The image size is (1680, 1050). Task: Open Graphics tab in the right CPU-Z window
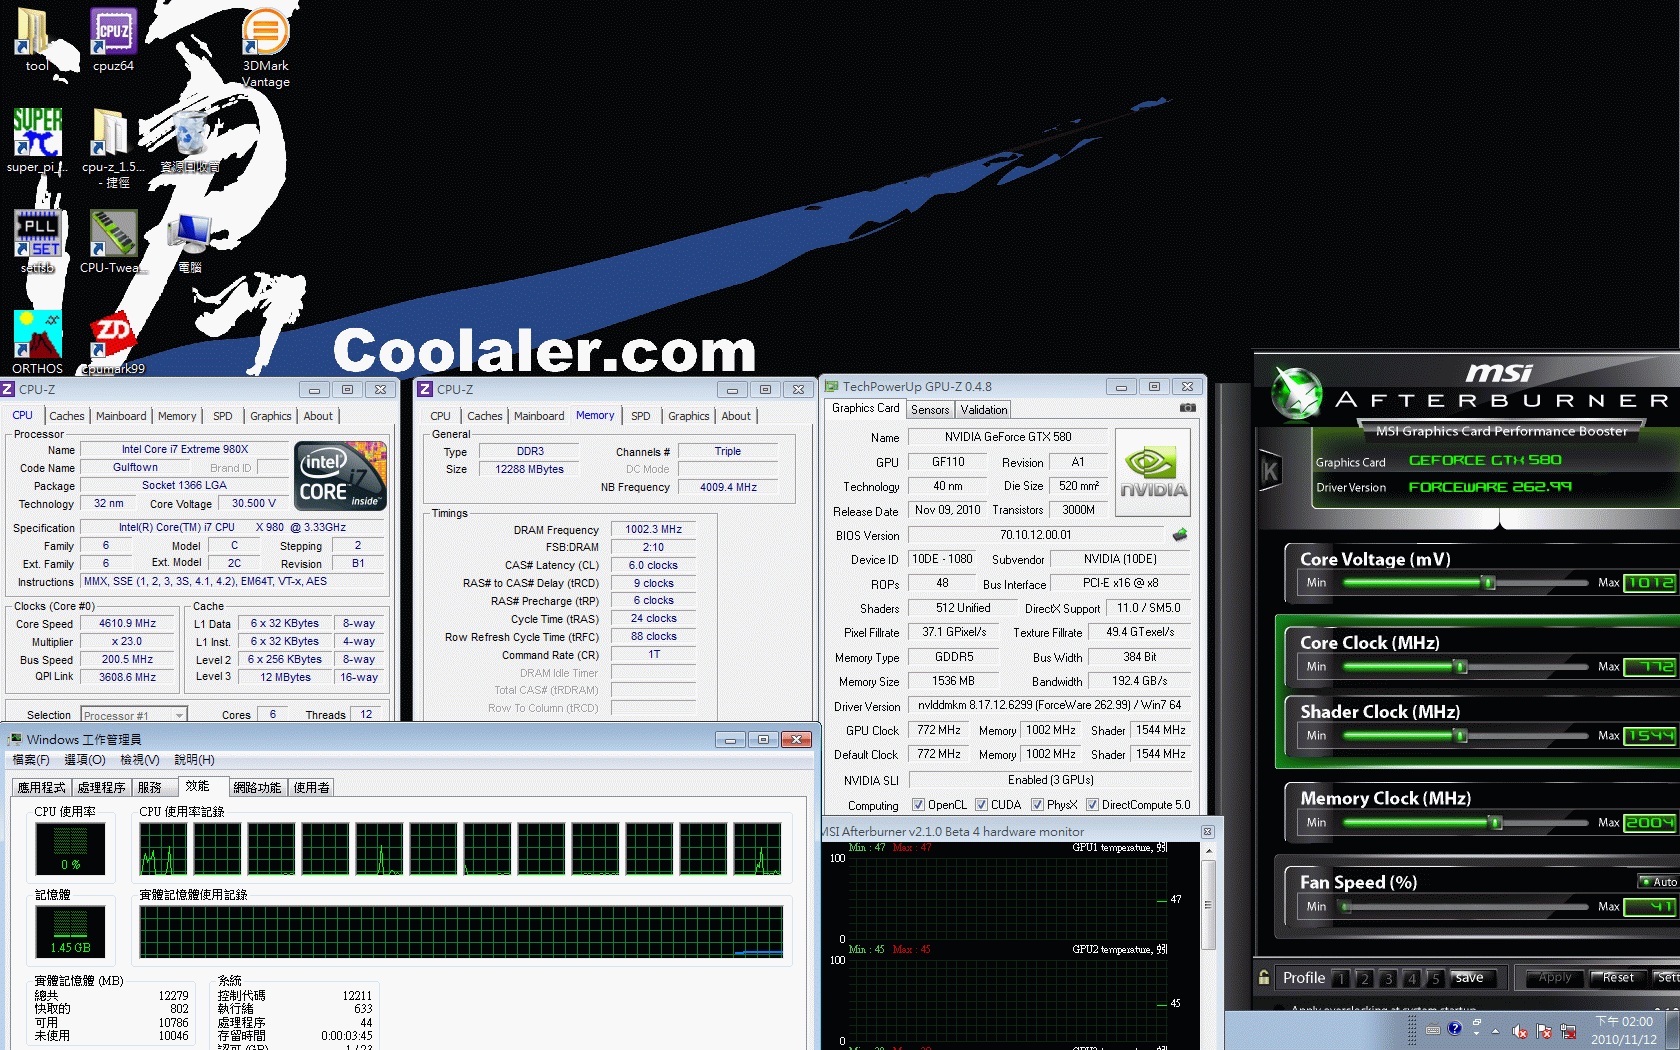coord(689,416)
